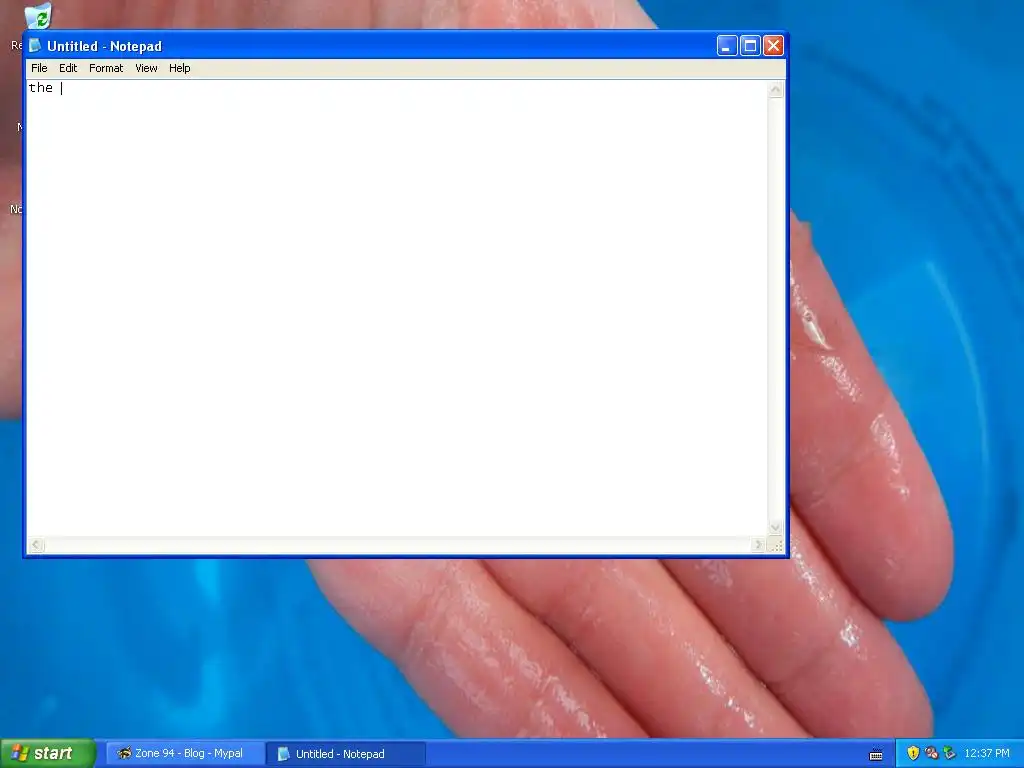1024x768 pixels.
Task: Open the Format menu in Notepad
Action: pyautogui.click(x=106, y=68)
